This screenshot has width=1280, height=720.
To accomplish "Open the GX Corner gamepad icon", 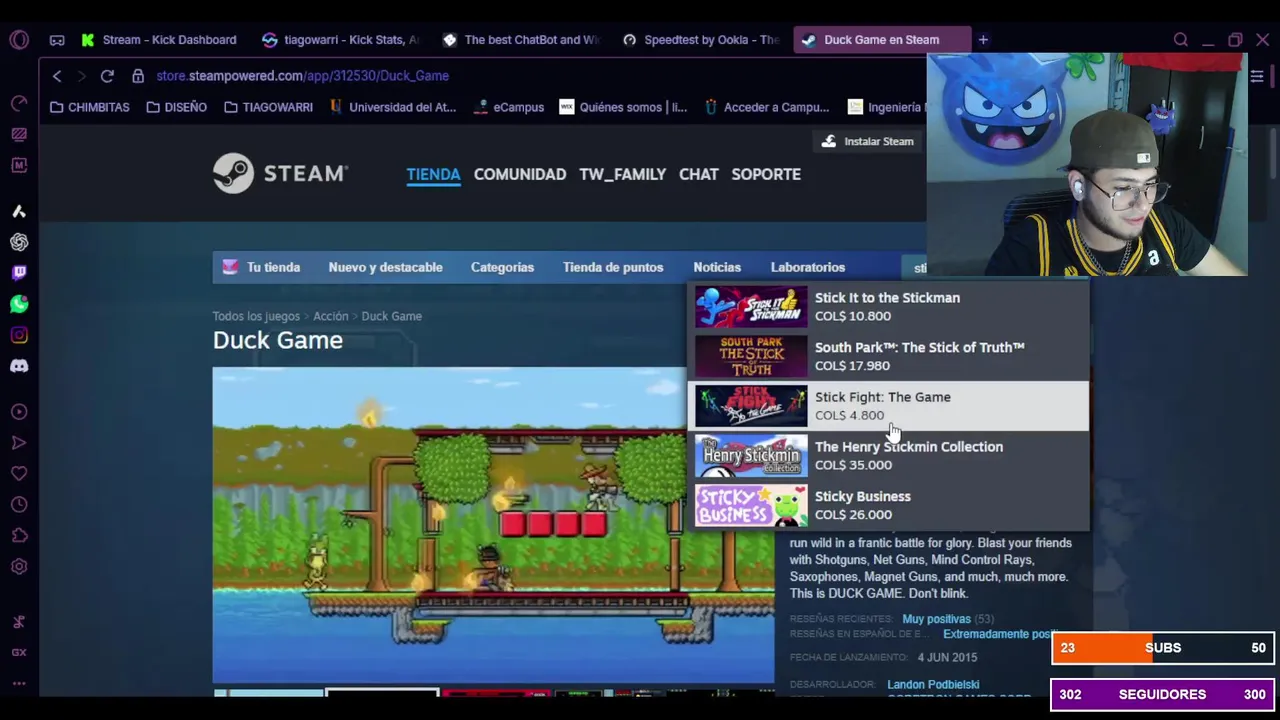I will (57, 40).
